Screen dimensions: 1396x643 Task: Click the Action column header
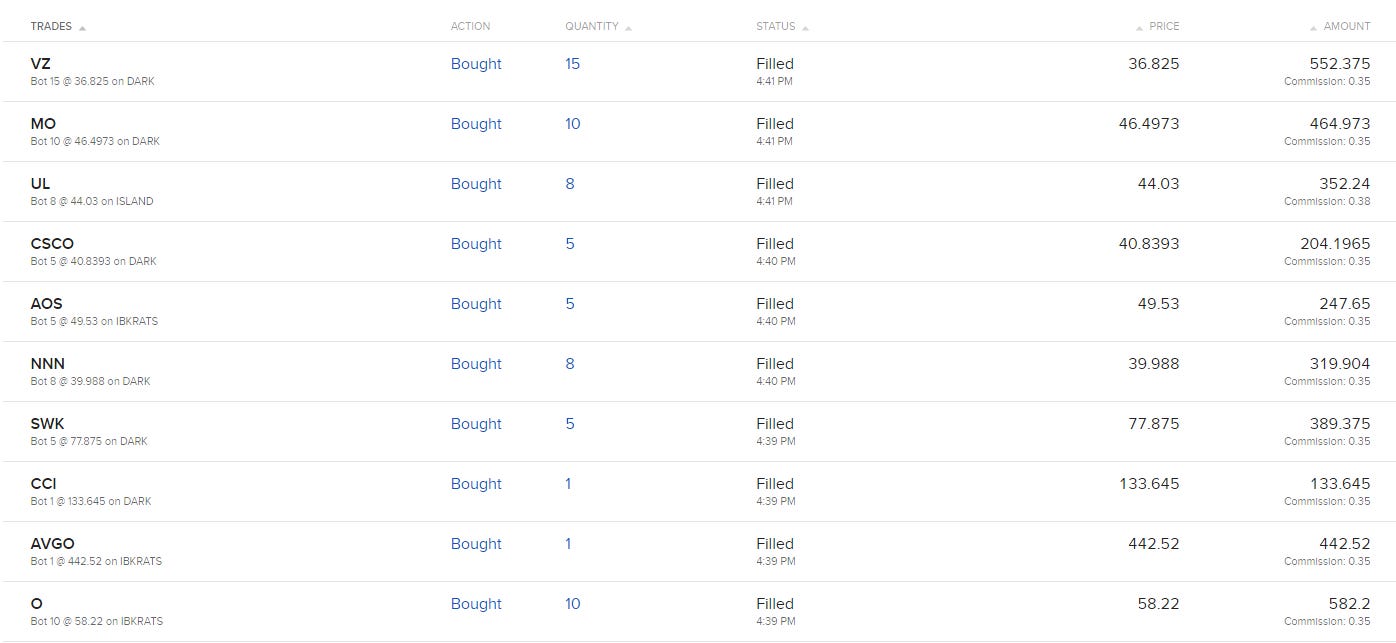pos(470,26)
